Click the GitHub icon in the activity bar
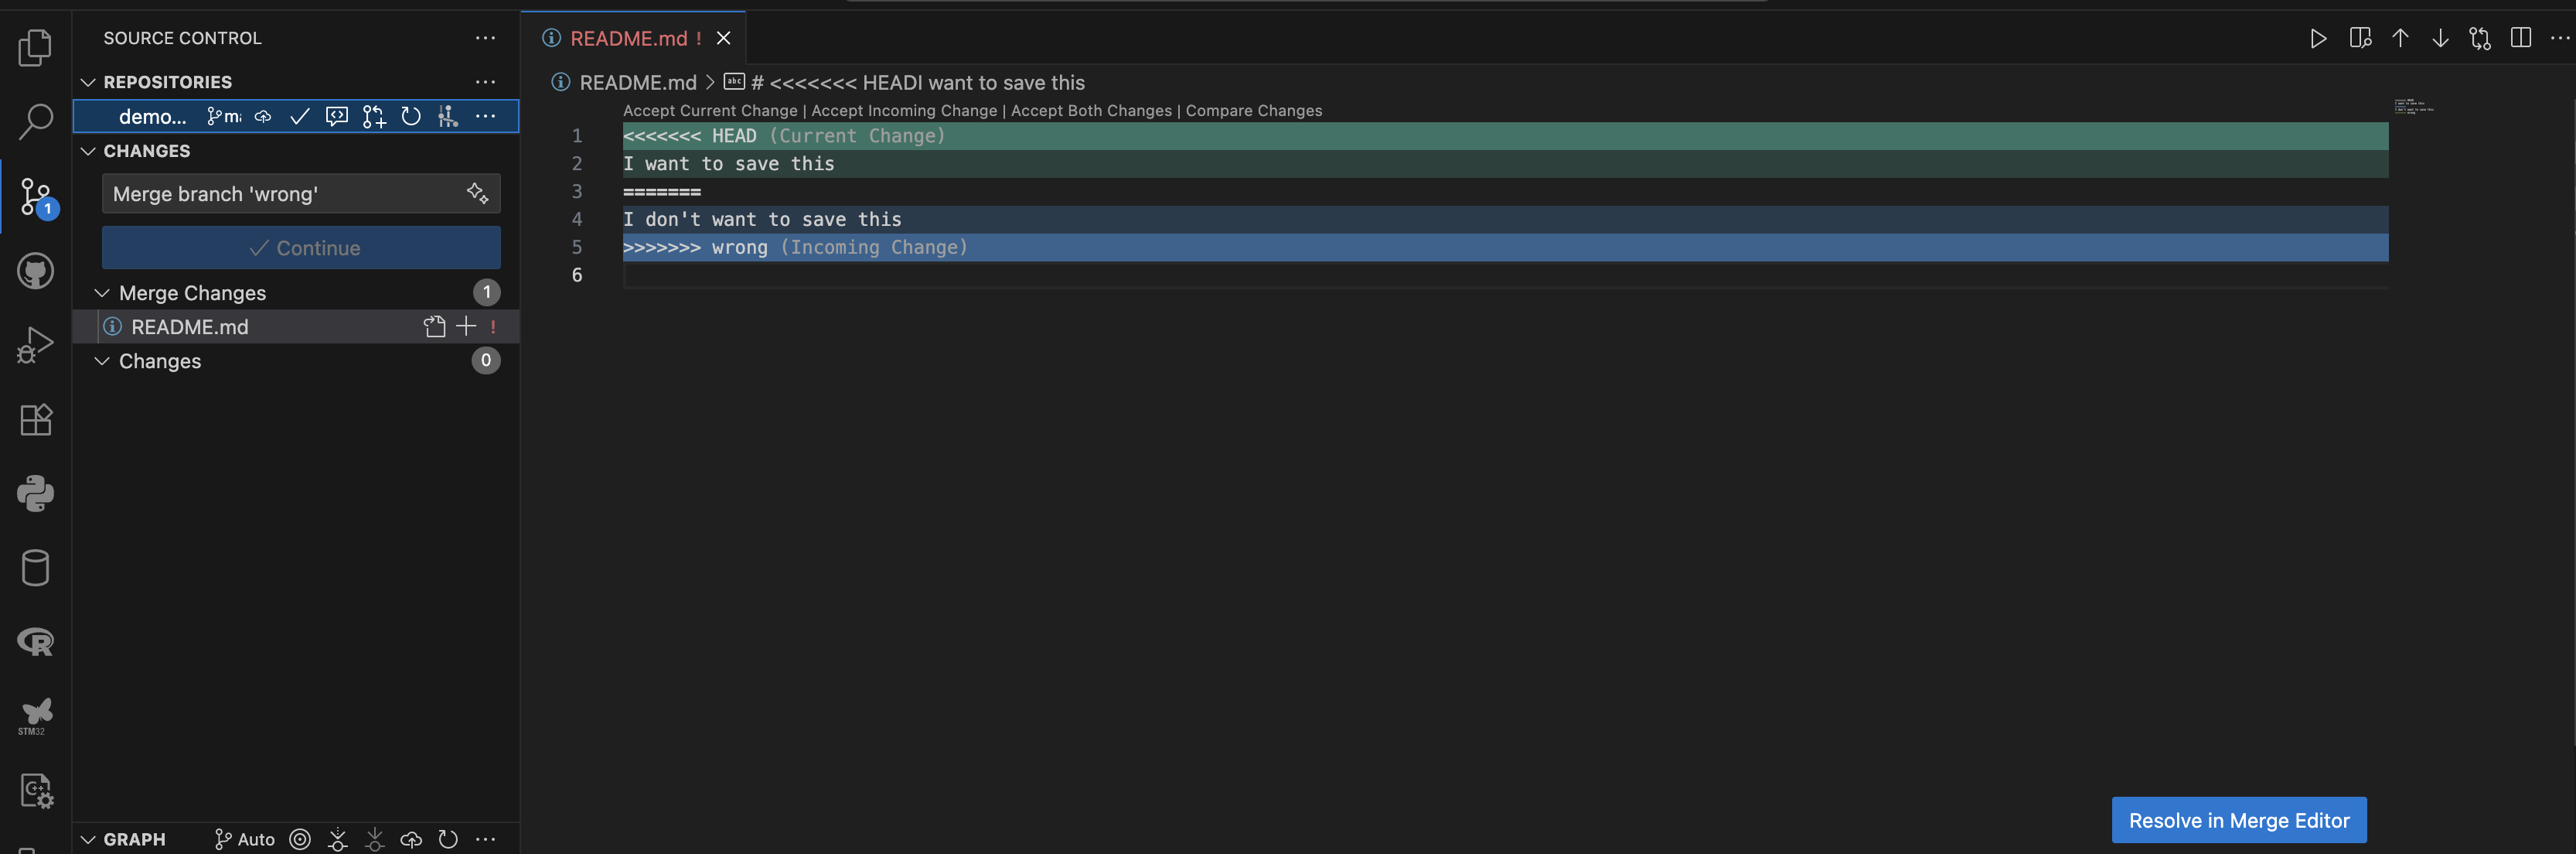Viewport: 2576px width, 854px height. pyautogui.click(x=36, y=270)
